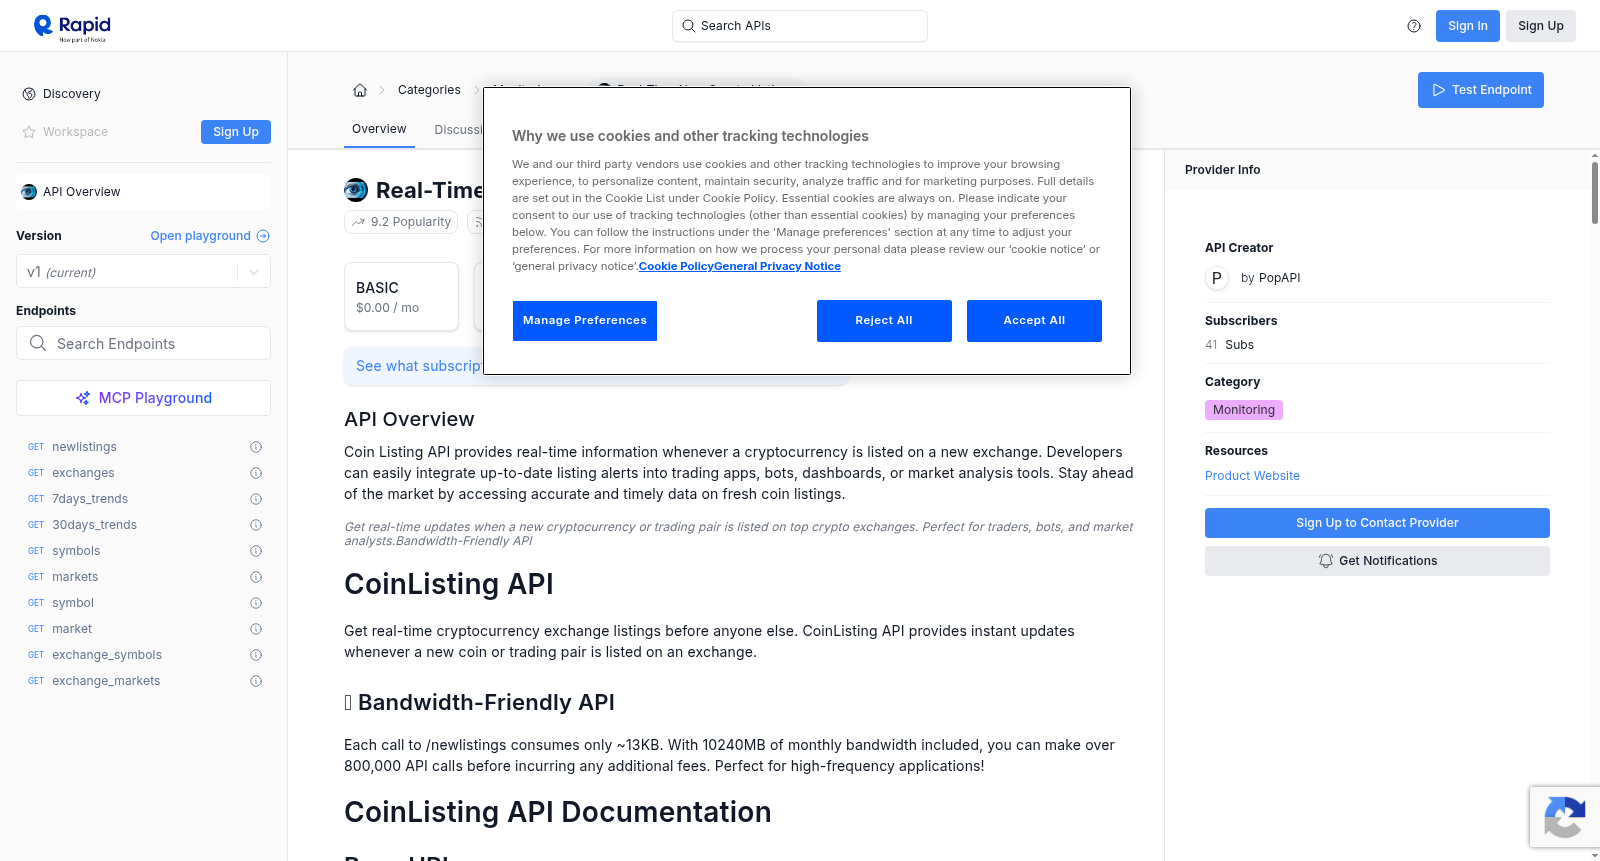Click the home breadcrumb icon
This screenshot has width=1600, height=861.
[x=360, y=90]
